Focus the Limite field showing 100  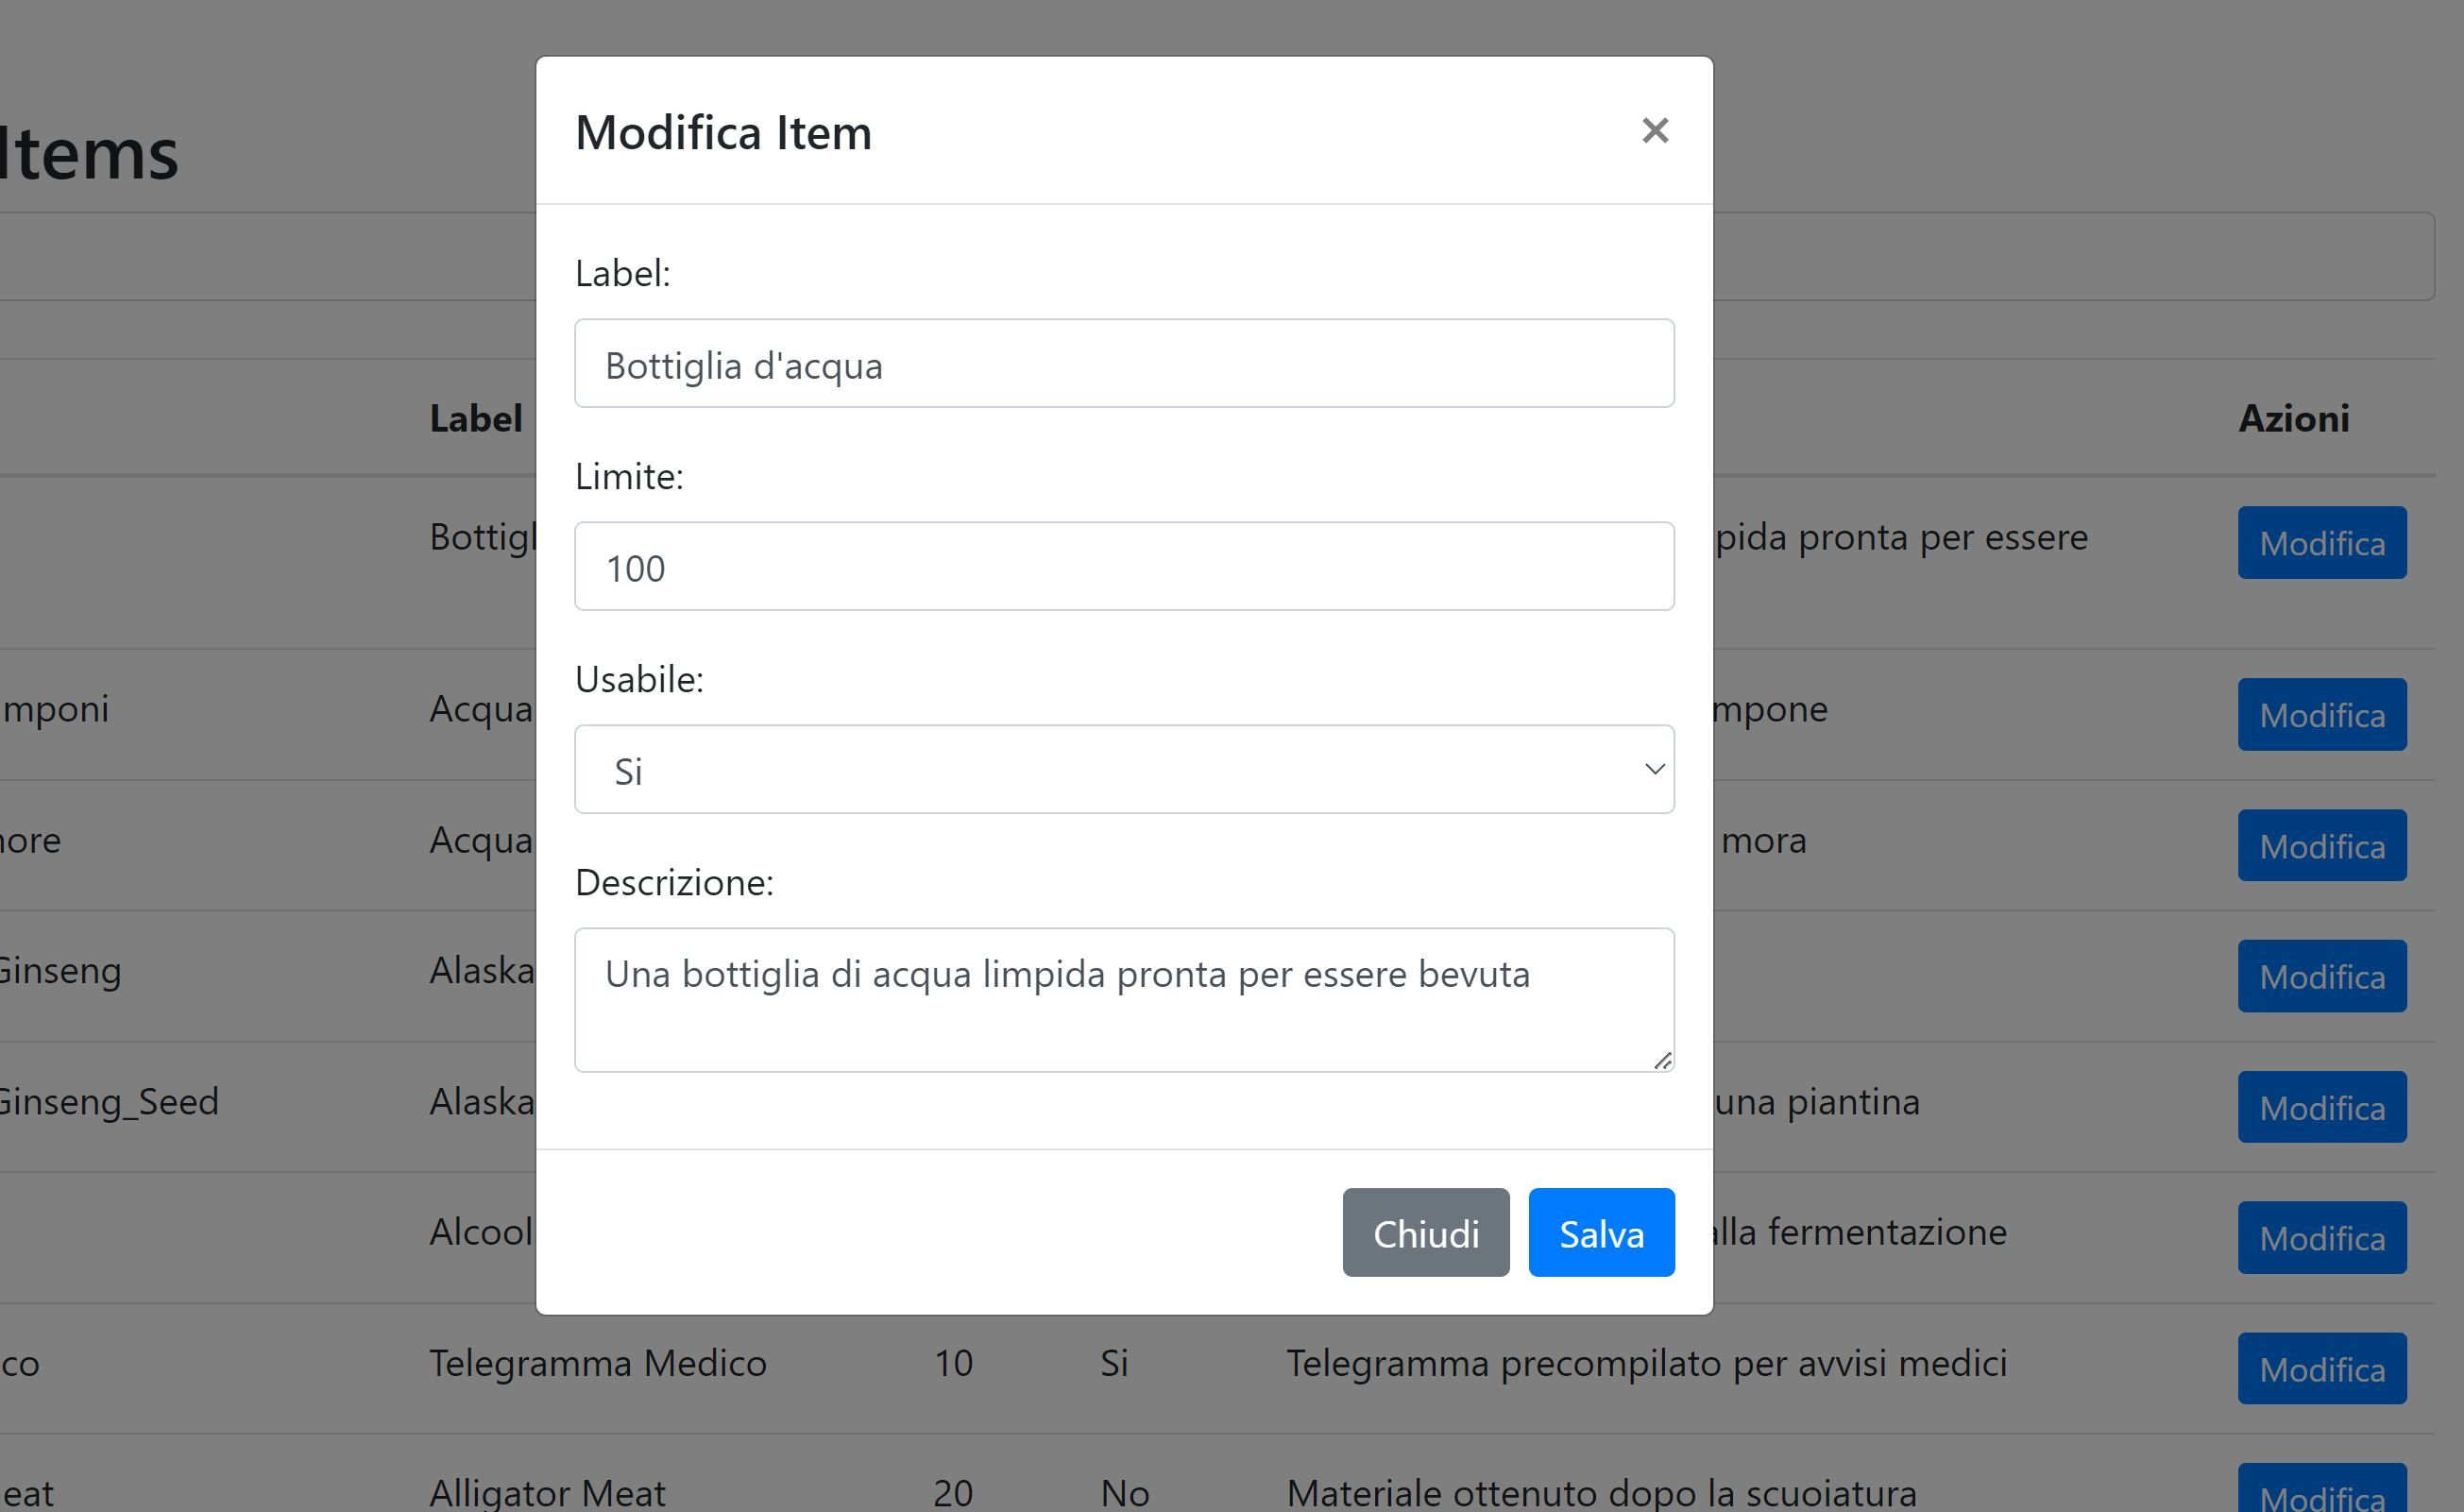(1124, 567)
